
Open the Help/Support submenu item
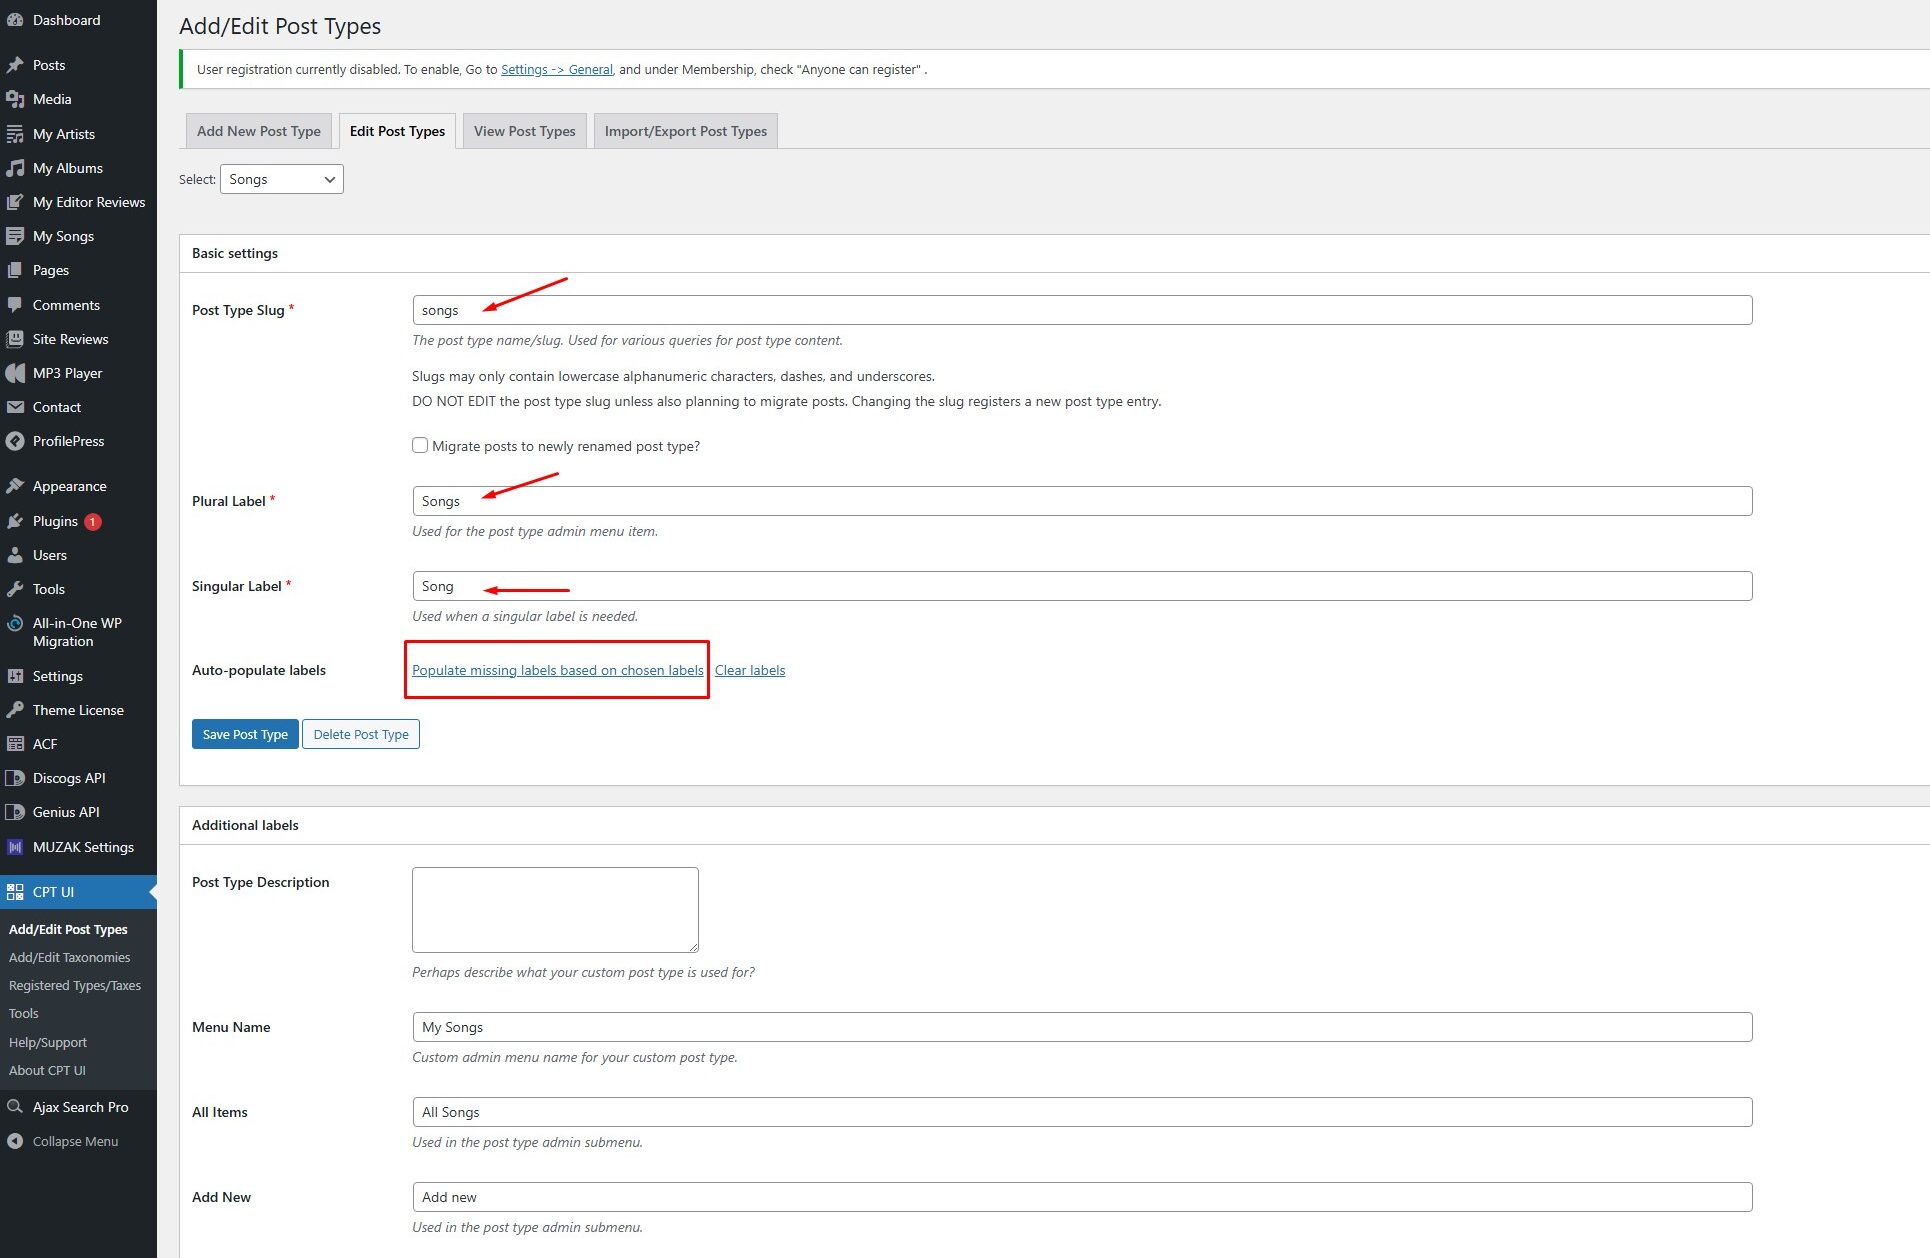48,1042
